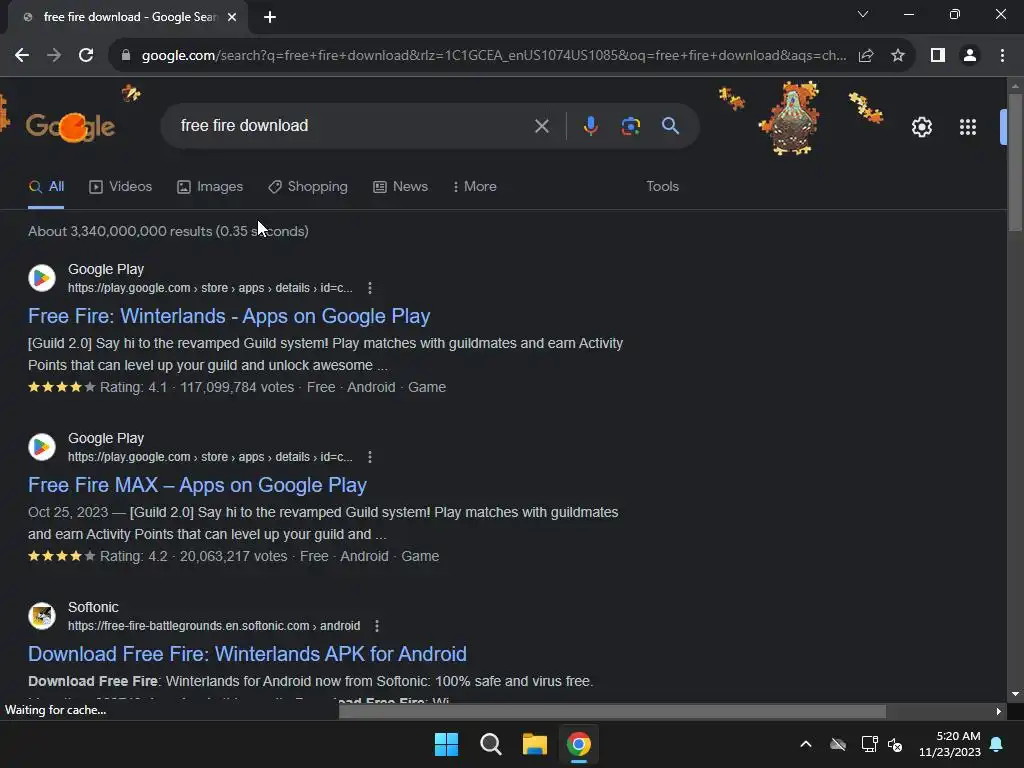Viewport: 1024px width, 768px height.
Task: Open the Tools filter options
Action: pyautogui.click(x=662, y=187)
